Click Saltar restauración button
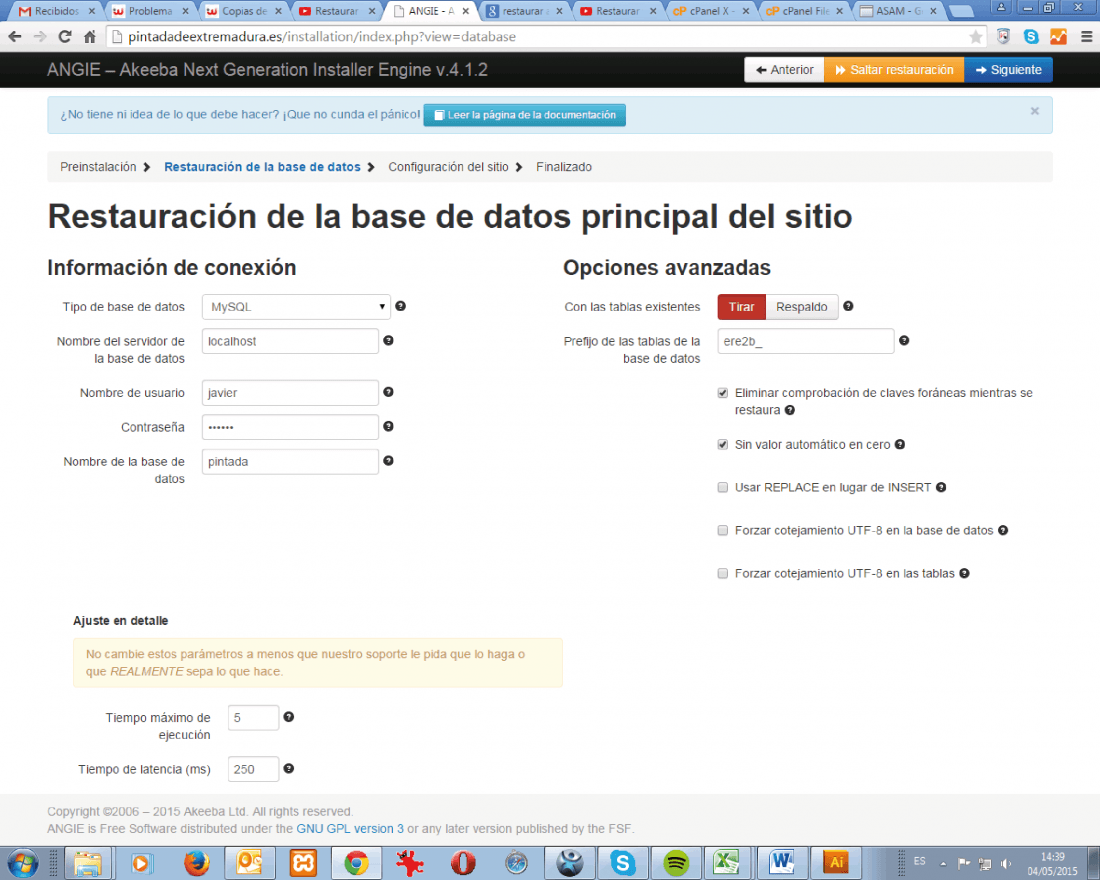1100x880 pixels. point(894,69)
